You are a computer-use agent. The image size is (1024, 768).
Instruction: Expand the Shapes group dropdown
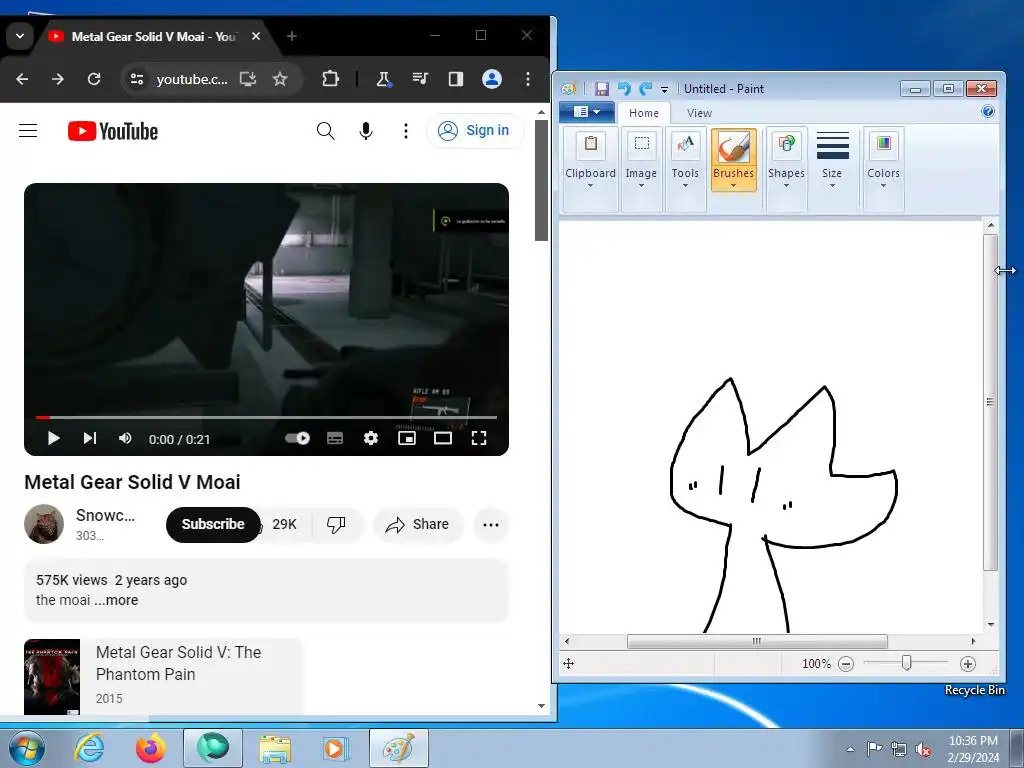pyautogui.click(x=786, y=185)
